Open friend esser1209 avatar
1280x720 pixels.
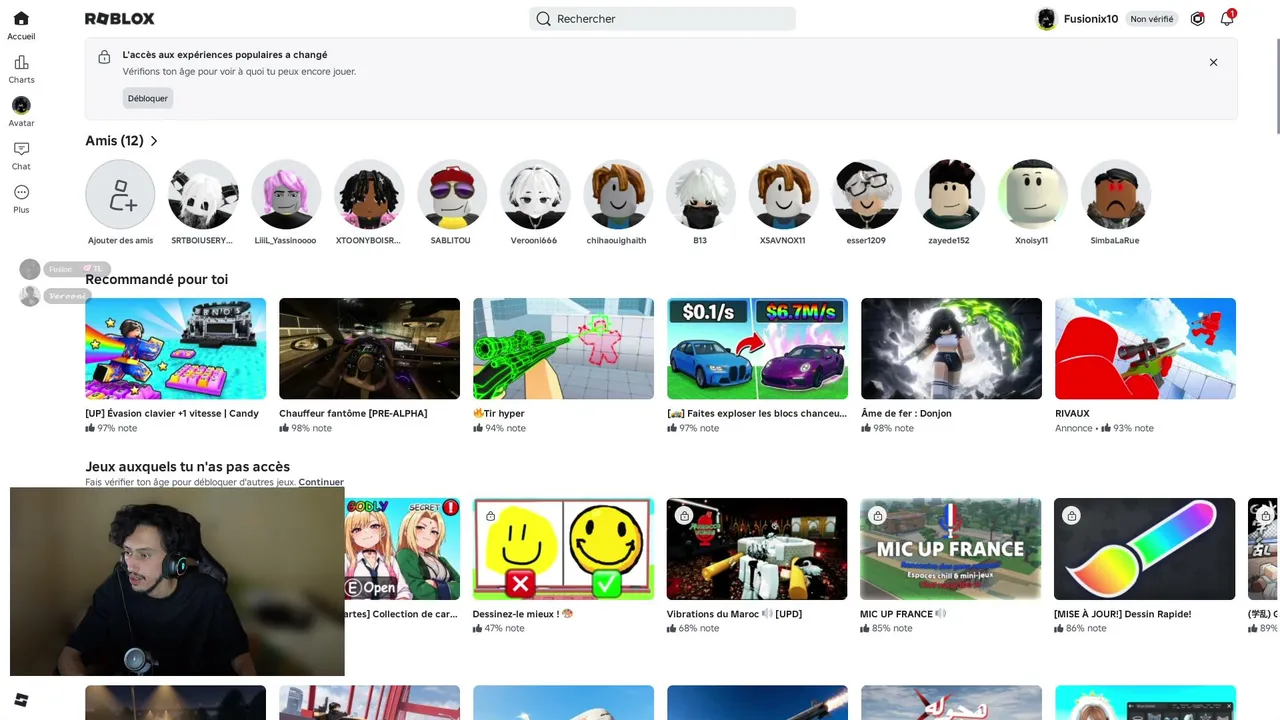pyautogui.click(x=867, y=195)
